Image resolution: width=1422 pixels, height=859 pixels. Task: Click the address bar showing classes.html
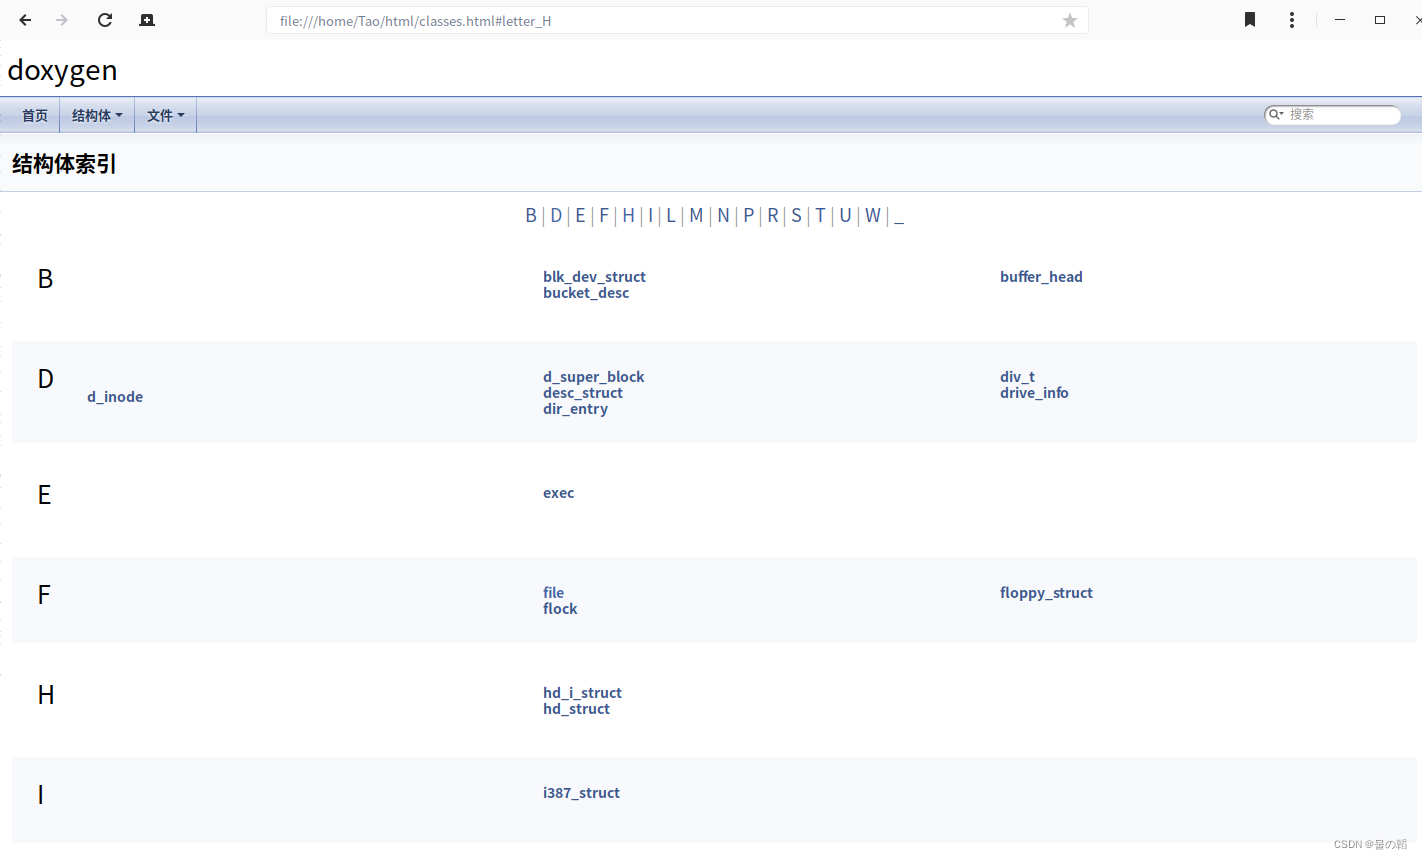coord(677,20)
